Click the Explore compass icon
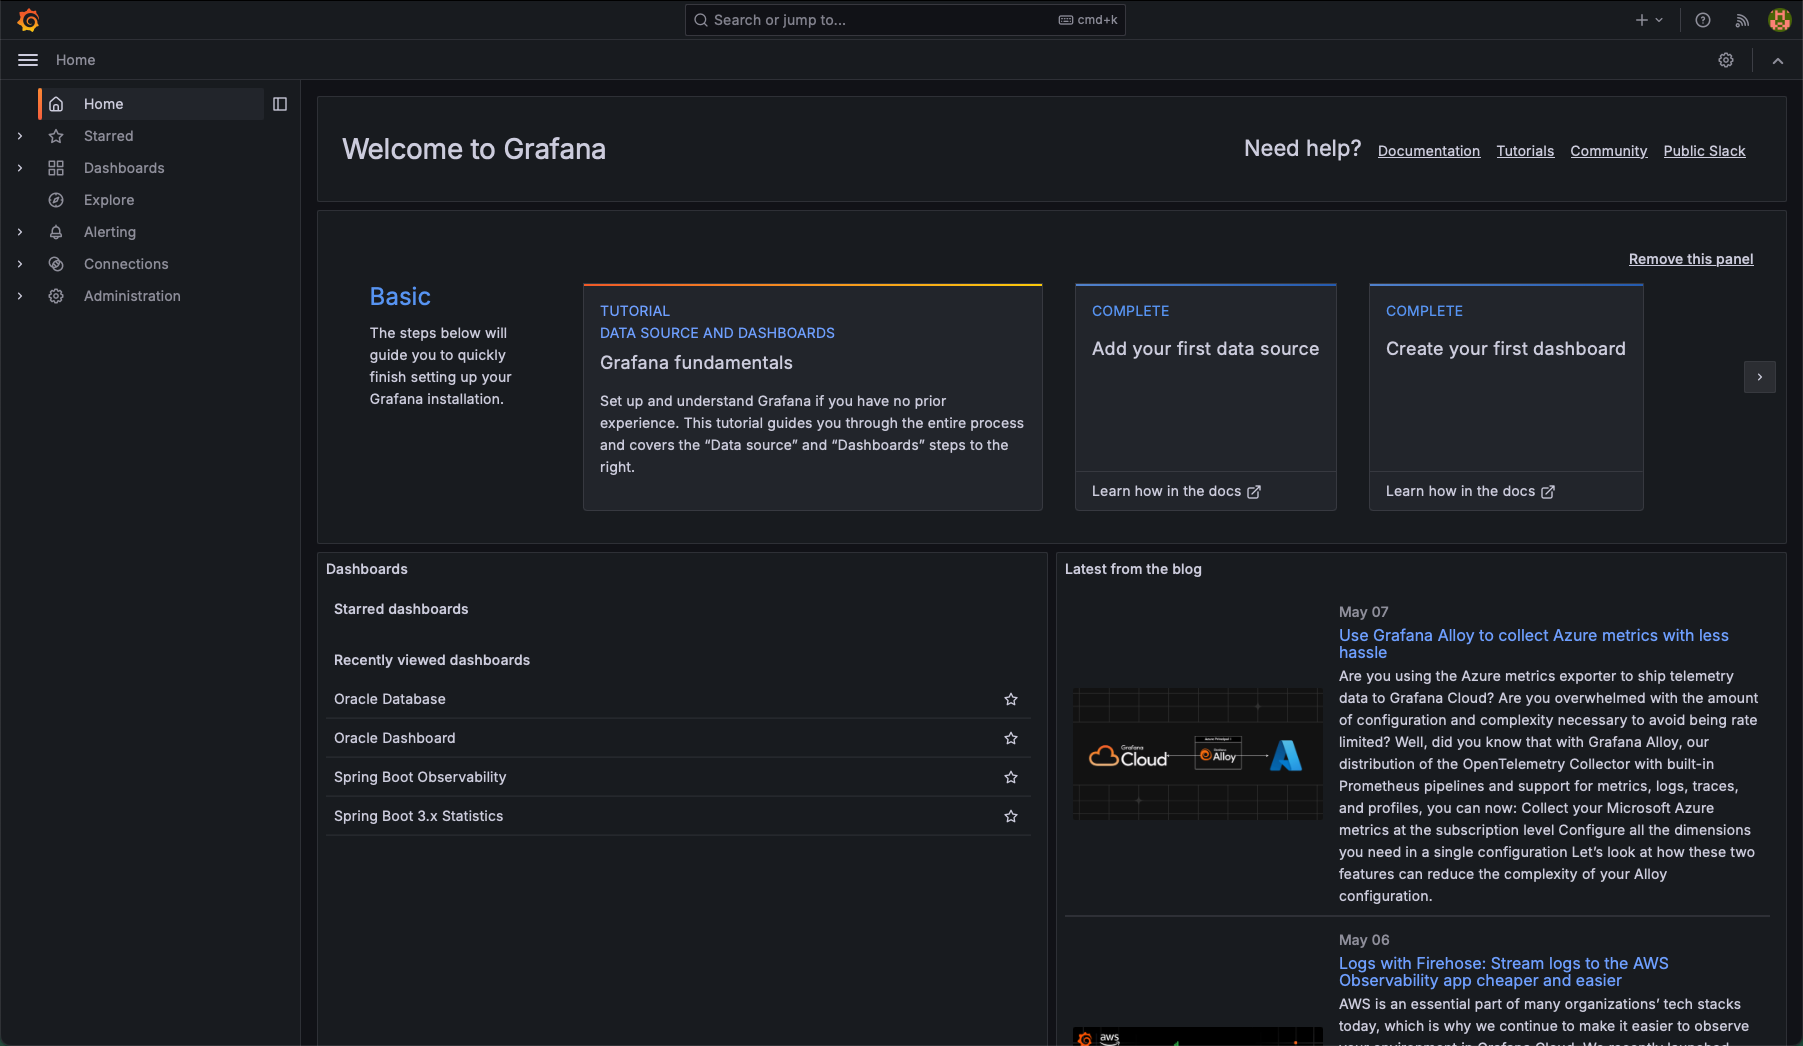 coord(56,200)
